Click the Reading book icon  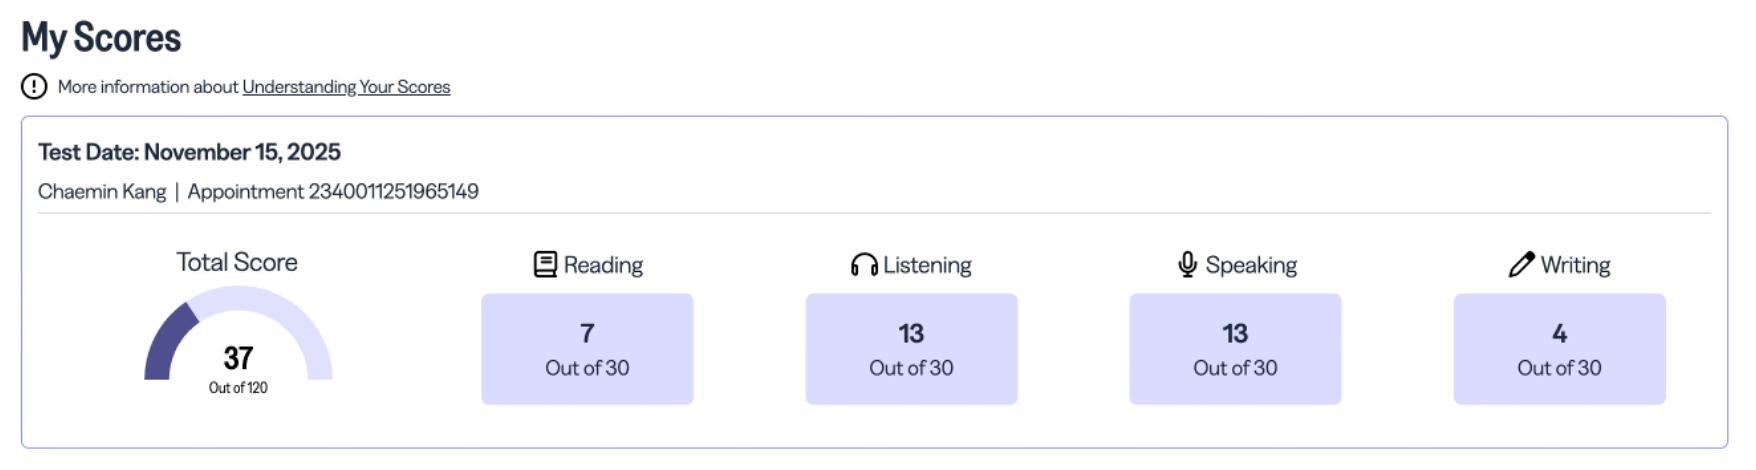pos(545,265)
